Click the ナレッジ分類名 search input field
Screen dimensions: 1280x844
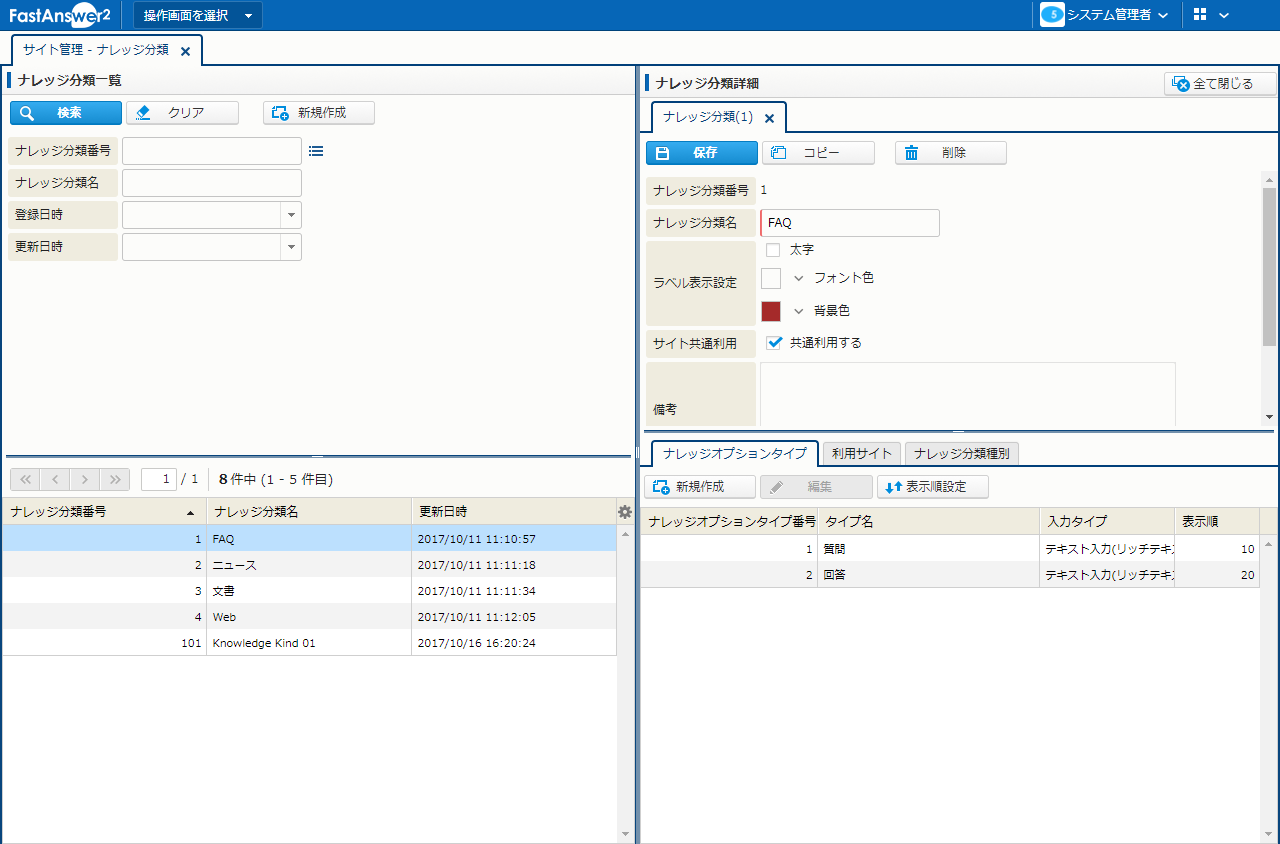(x=211, y=183)
